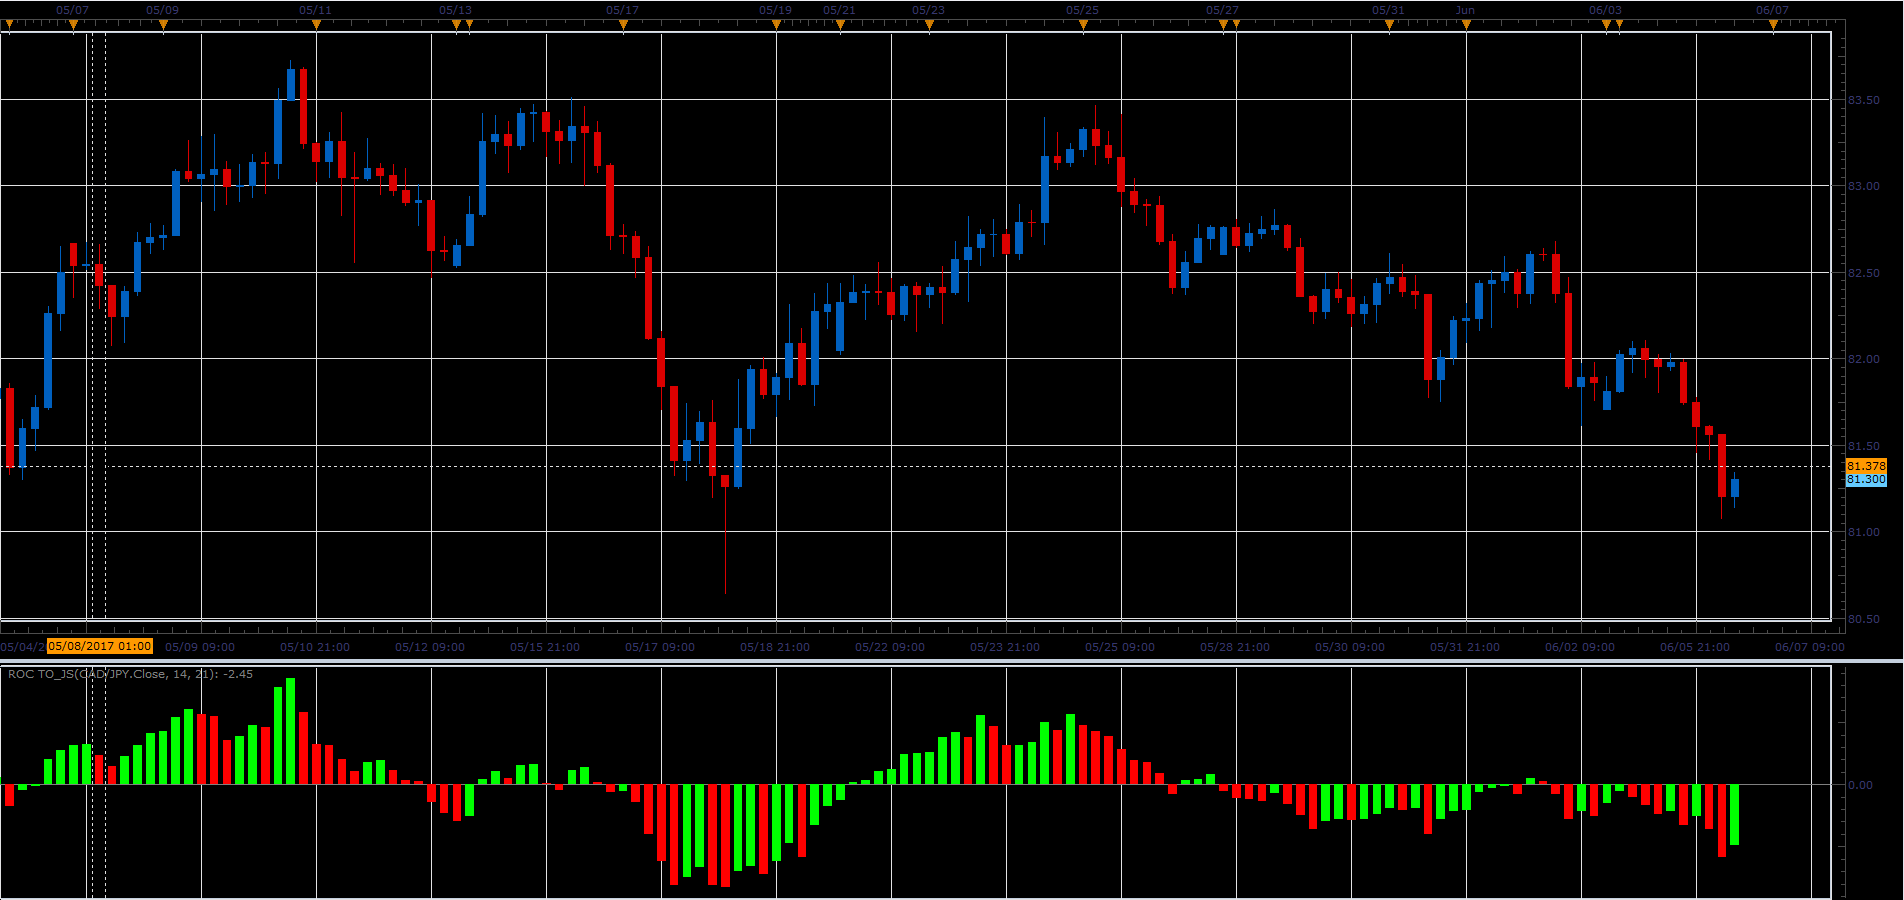Click the 06/03 date label on the top axis
The width and height of the screenshot is (1904, 900).
pyautogui.click(x=1605, y=10)
